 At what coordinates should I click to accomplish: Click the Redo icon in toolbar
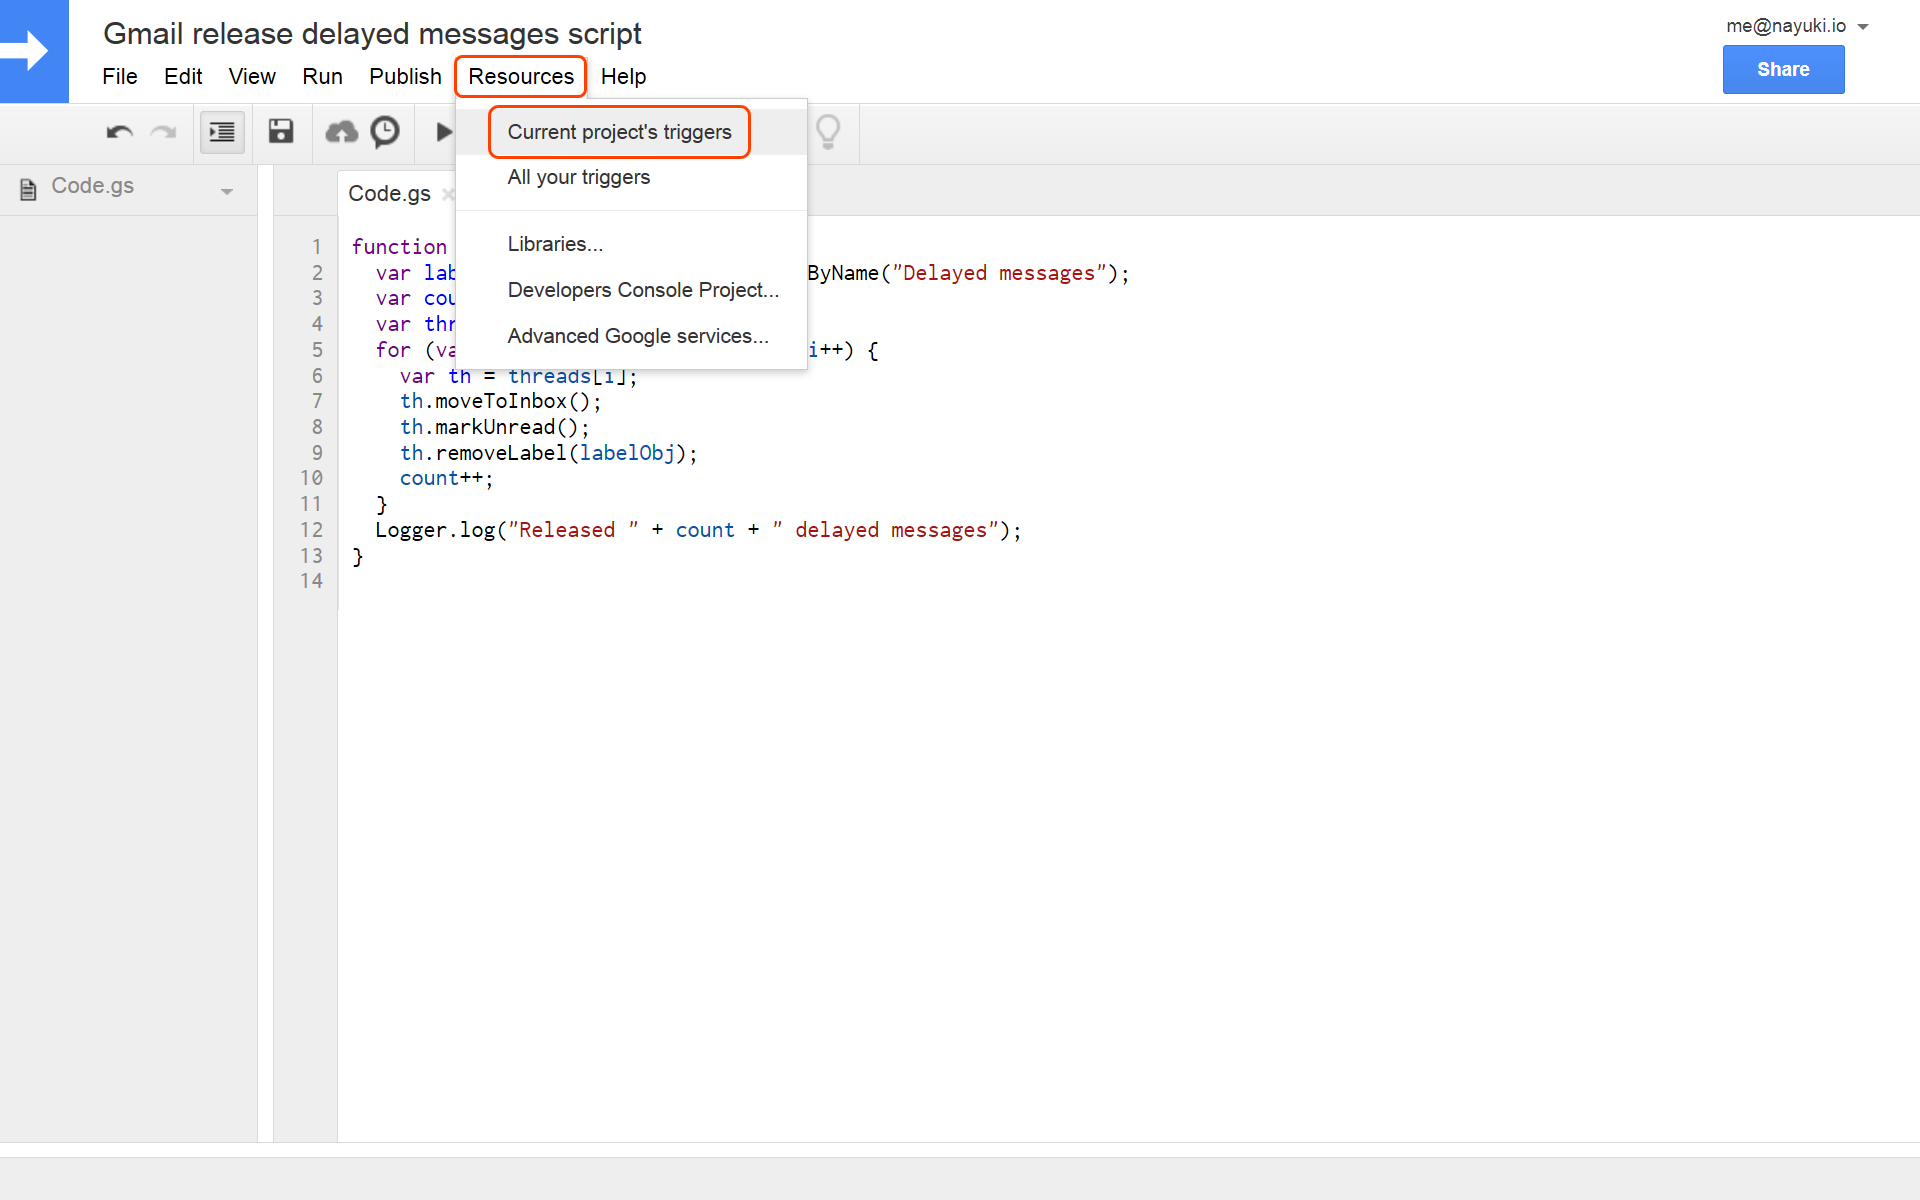pos(163,132)
